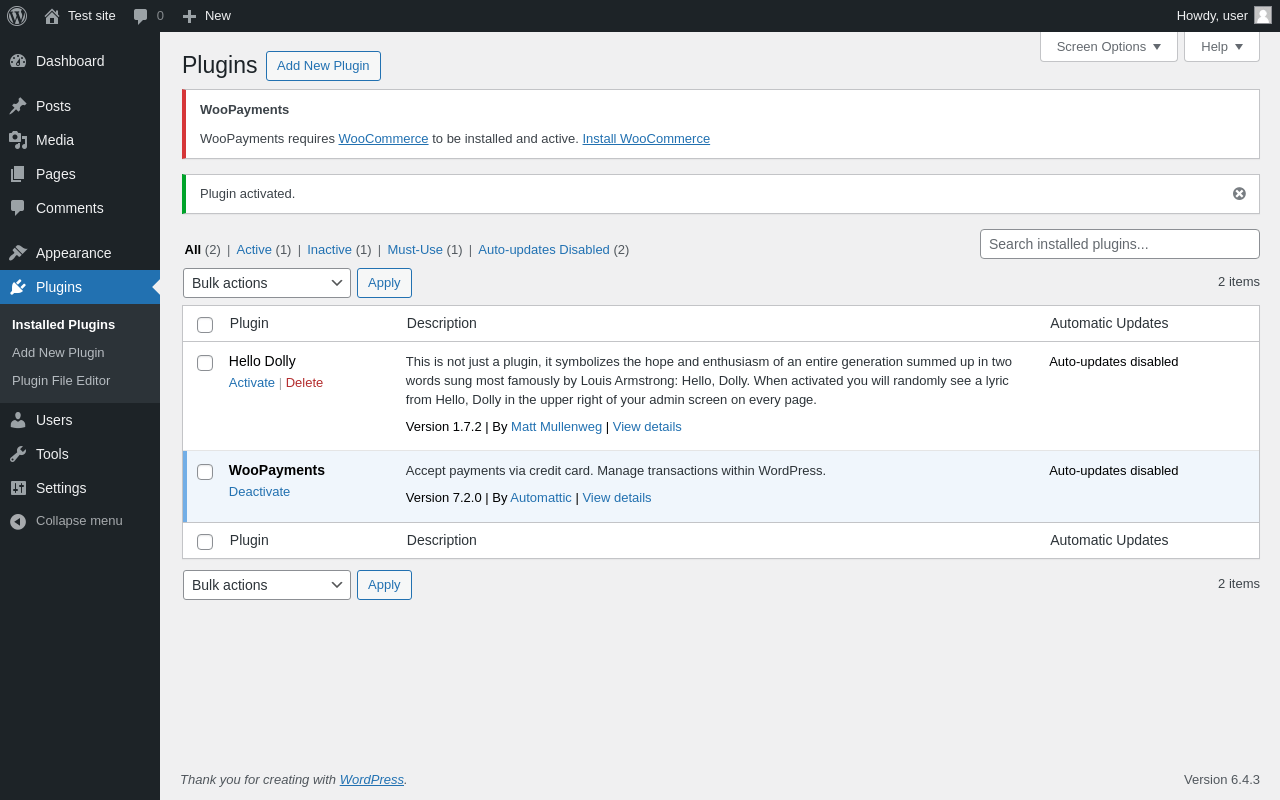
Task: Click the Install WooCommerce link
Action: coord(646,139)
